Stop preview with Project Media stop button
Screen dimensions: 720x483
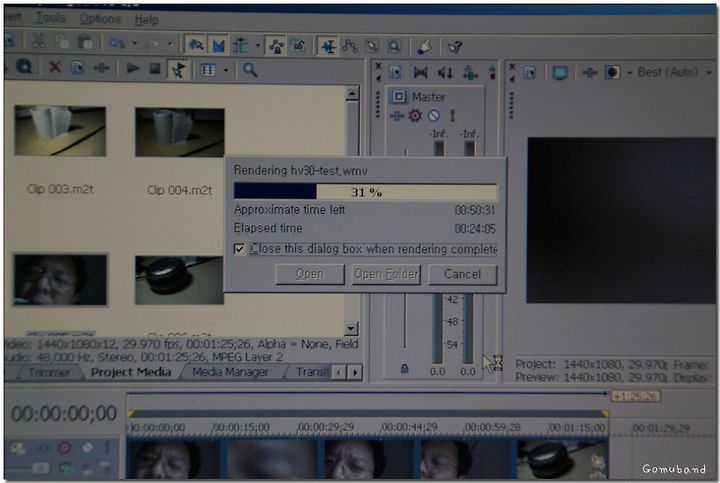tap(155, 69)
